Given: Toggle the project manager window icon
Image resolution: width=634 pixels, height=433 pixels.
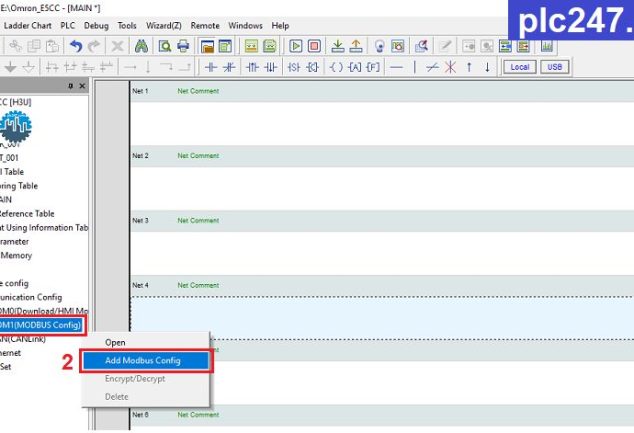Looking at the screenshot, I should point(207,46).
